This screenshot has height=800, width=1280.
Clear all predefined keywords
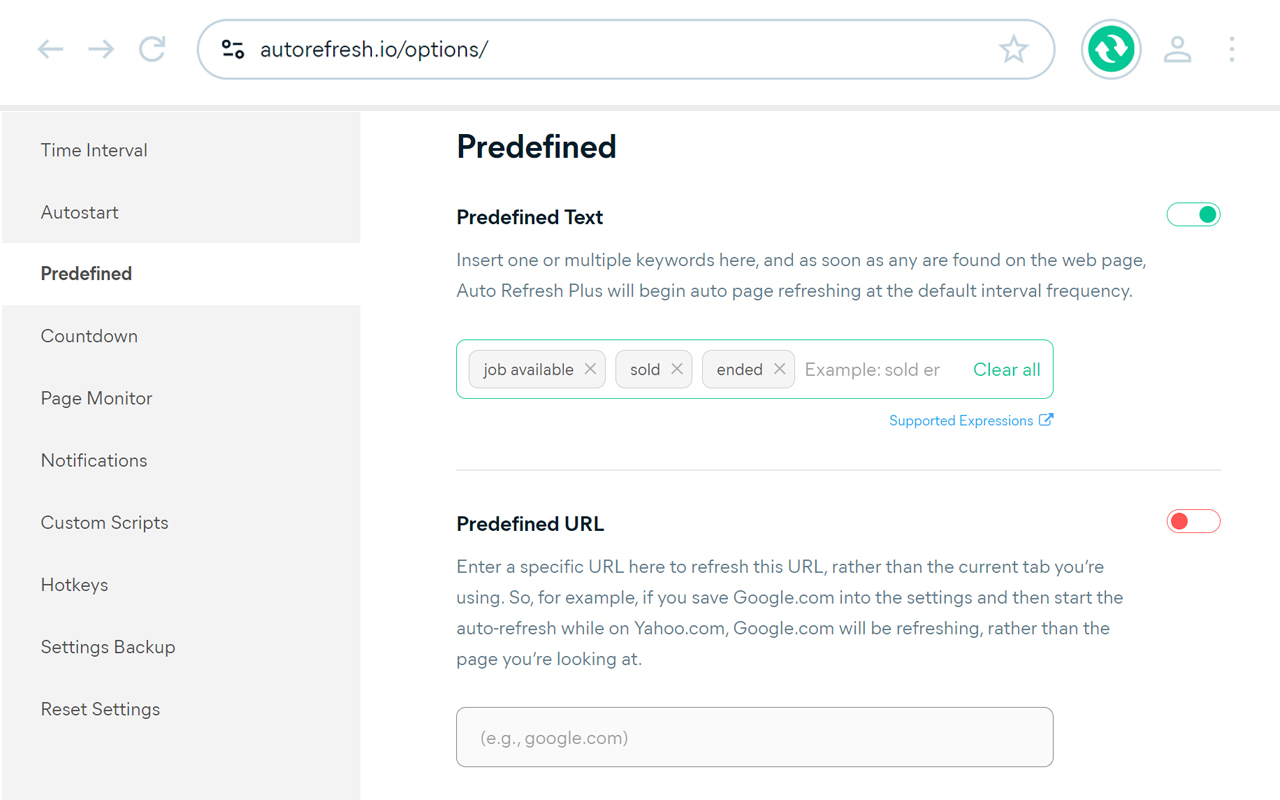pyautogui.click(x=1006, y=369)
